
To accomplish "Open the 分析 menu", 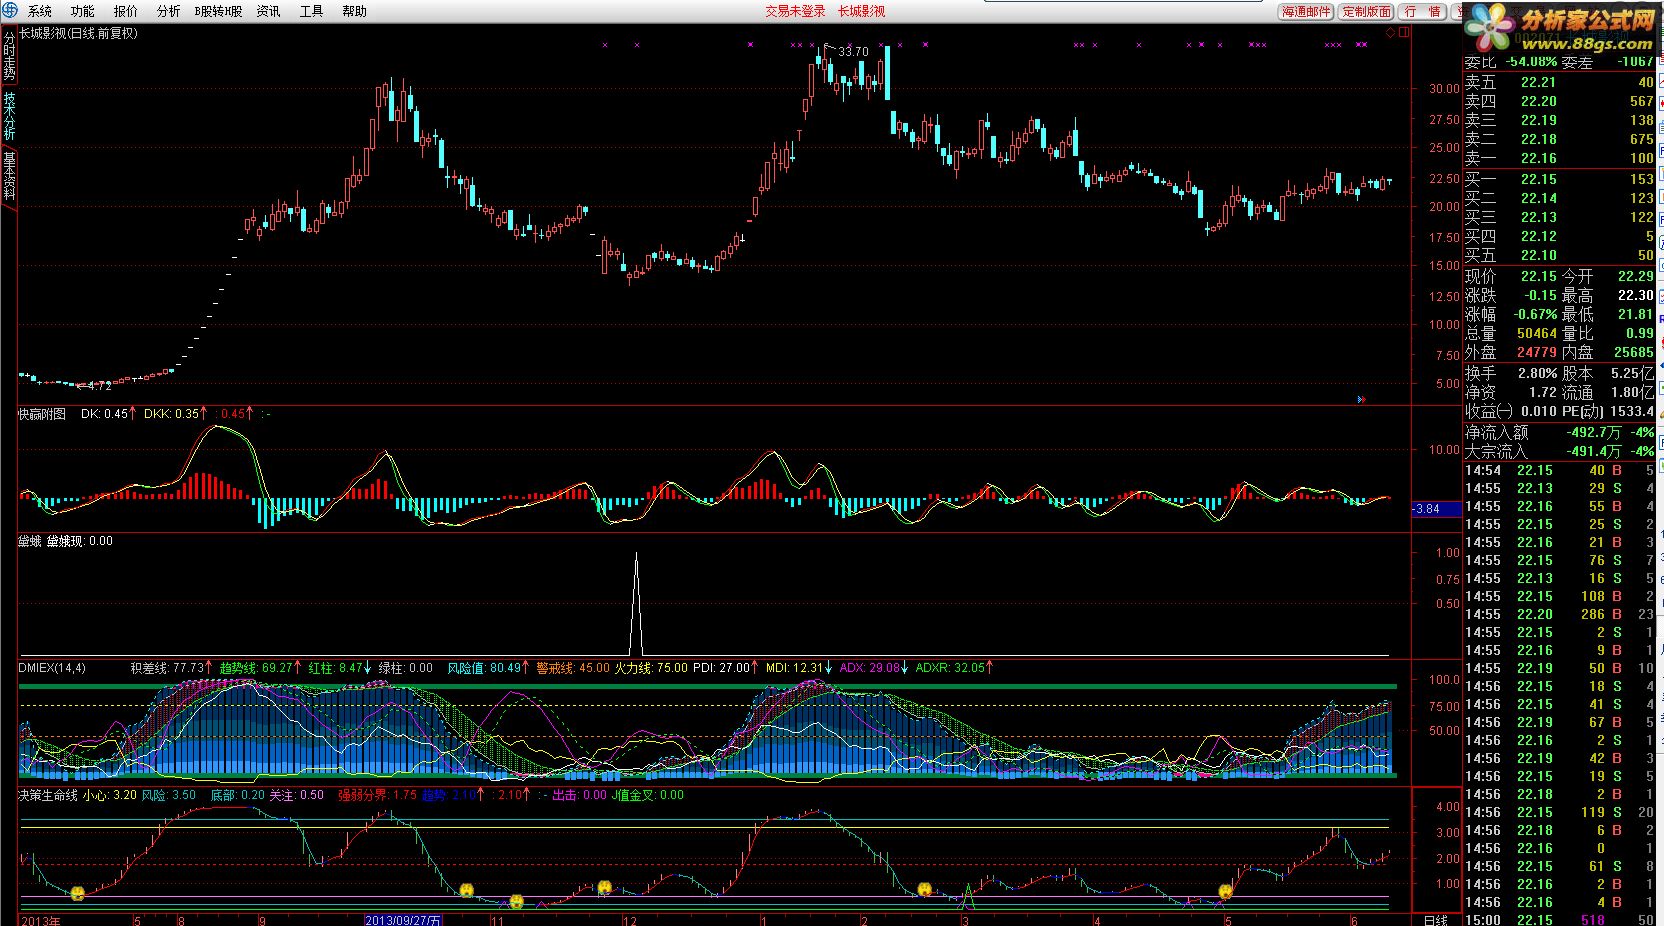I will pos(169,11).
